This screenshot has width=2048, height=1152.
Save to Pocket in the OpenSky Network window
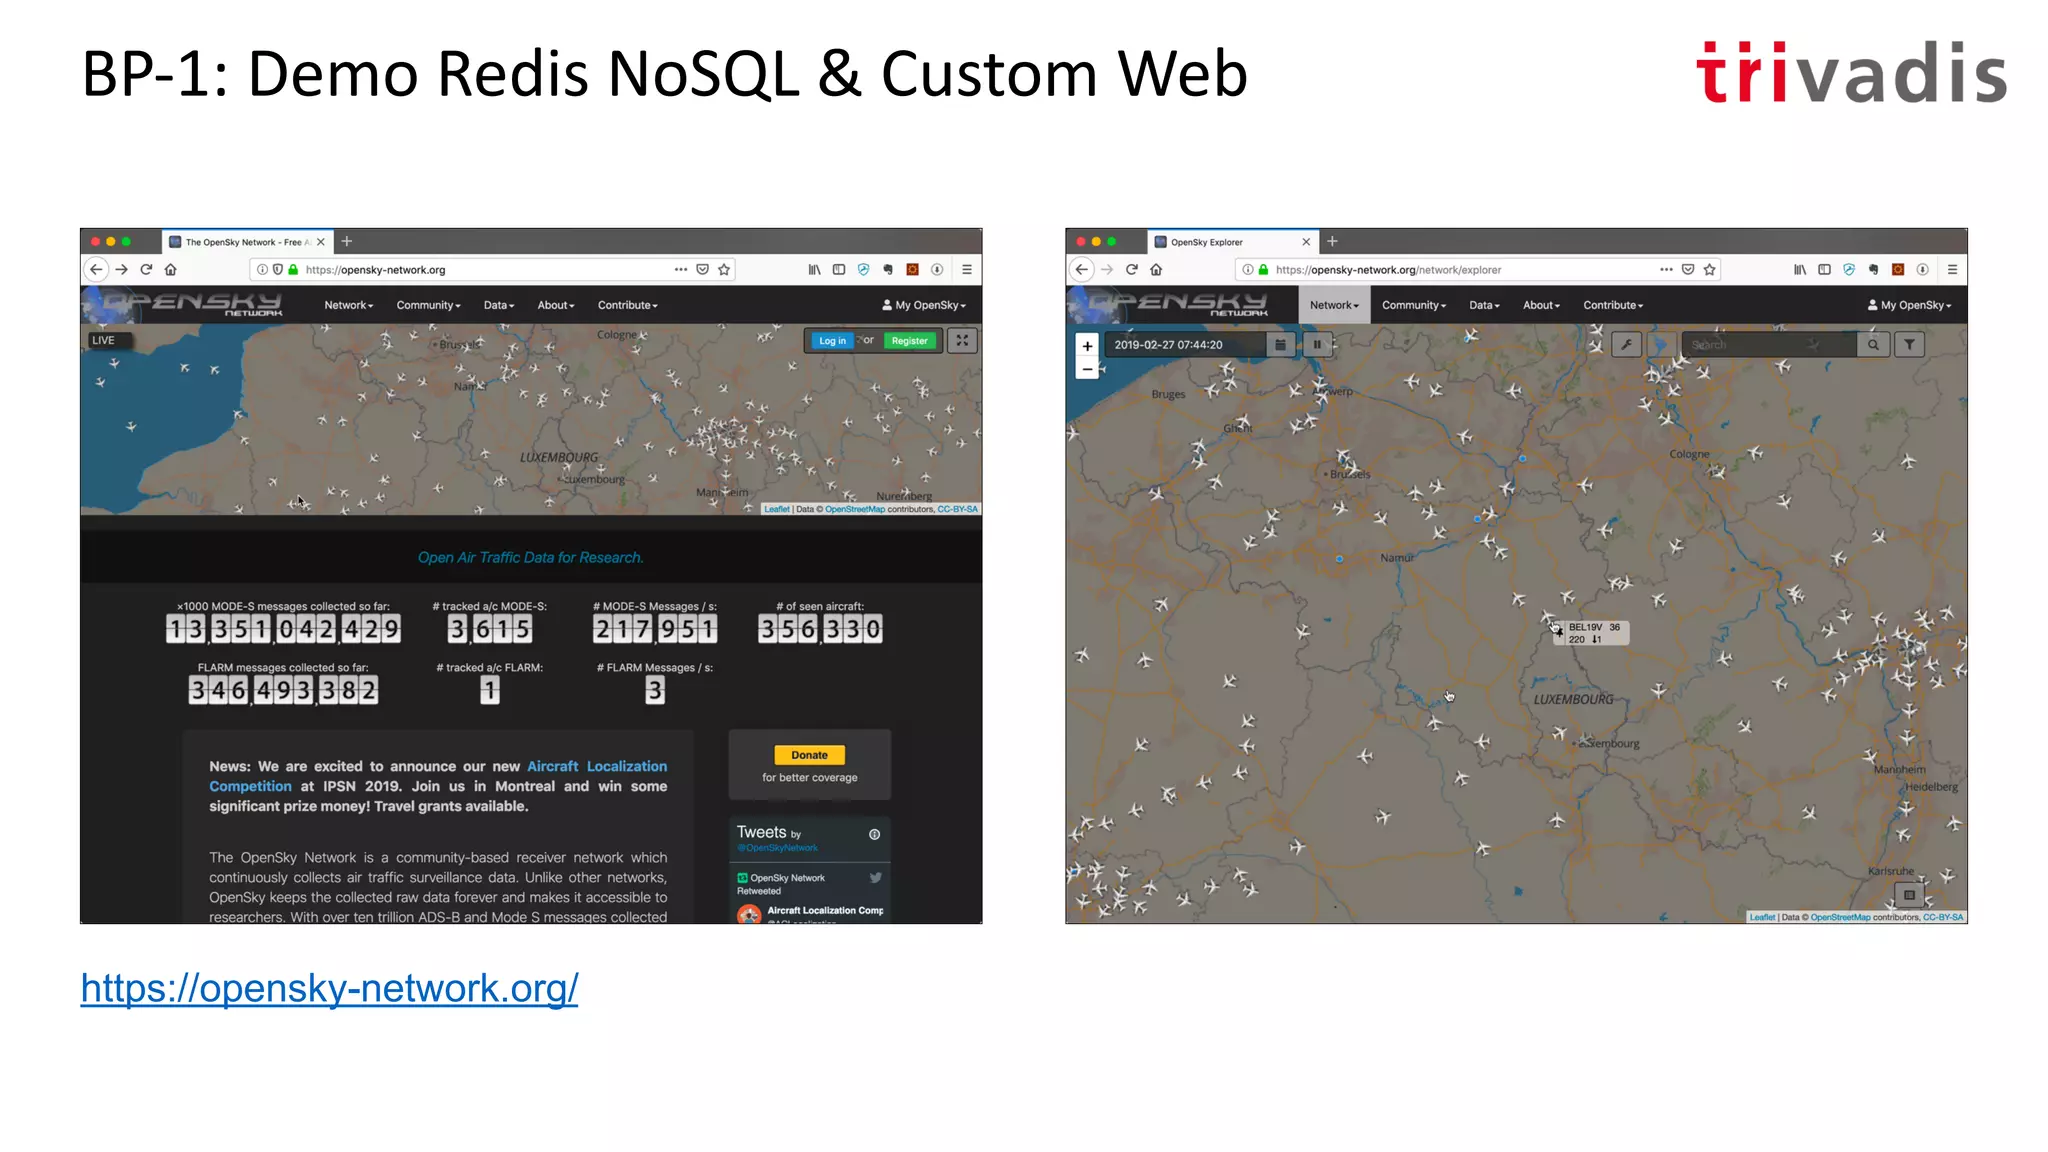click(703, 269)
